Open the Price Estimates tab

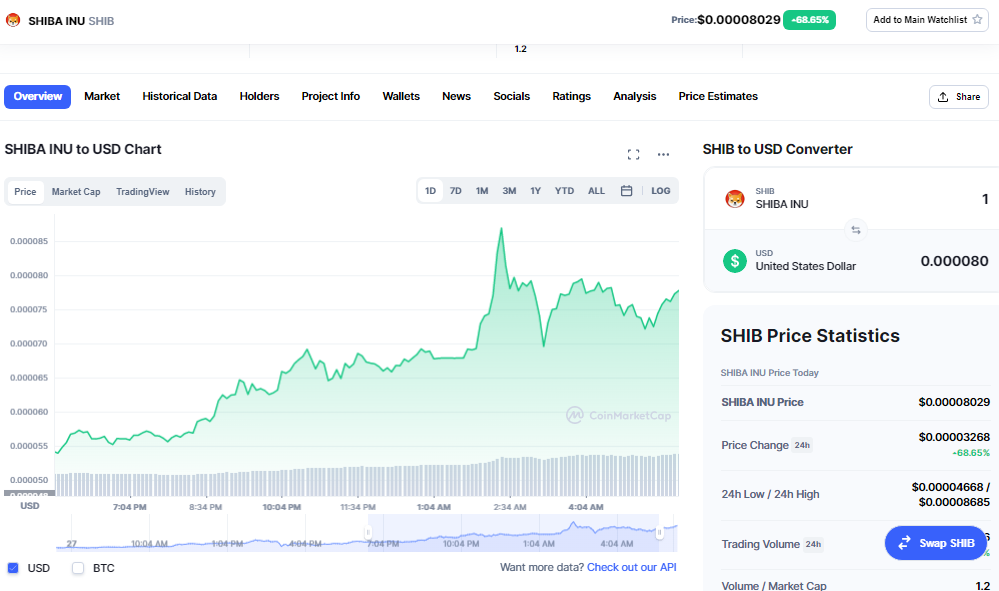click(718, 96)
